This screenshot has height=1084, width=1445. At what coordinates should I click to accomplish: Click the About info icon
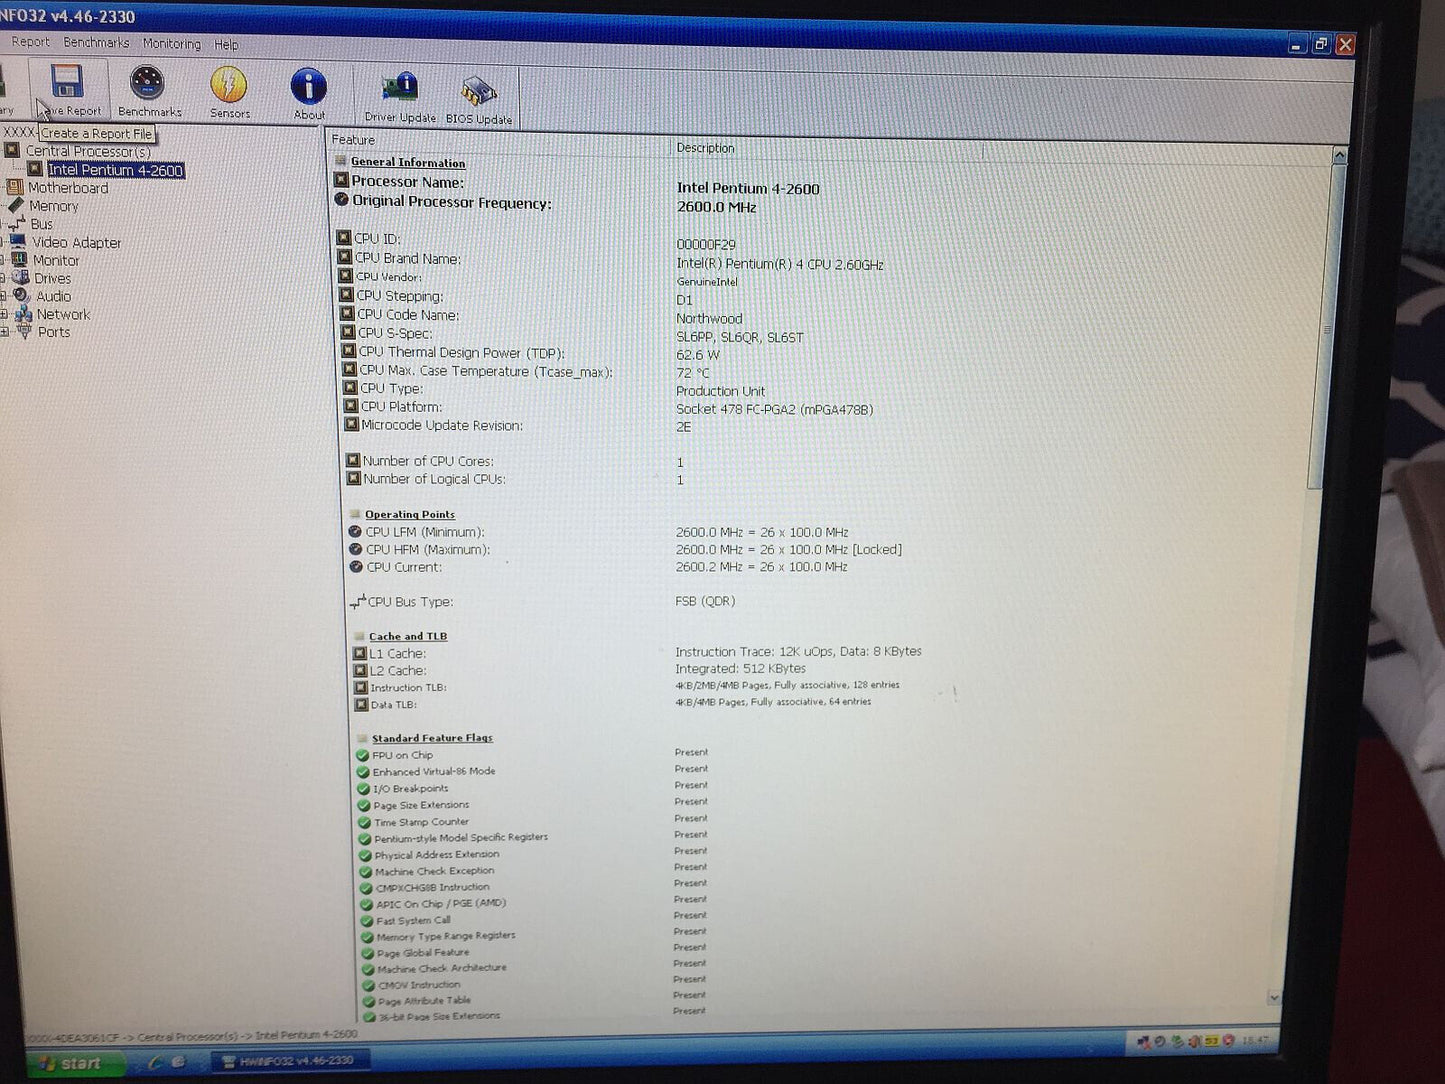(x=309, y=86)
